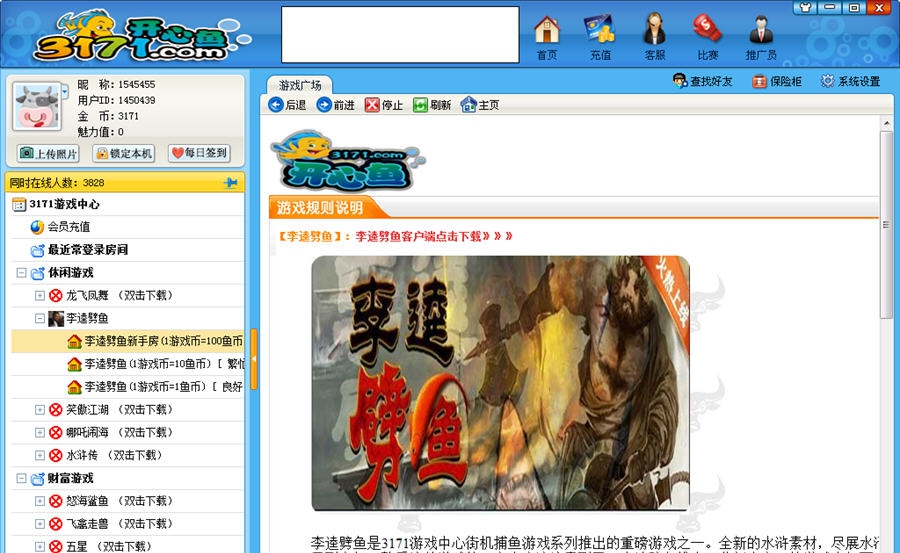This screenshot has height=553, width=900.
Task: Expand the 飞禽走兽 game node
Action: [40, 524]
